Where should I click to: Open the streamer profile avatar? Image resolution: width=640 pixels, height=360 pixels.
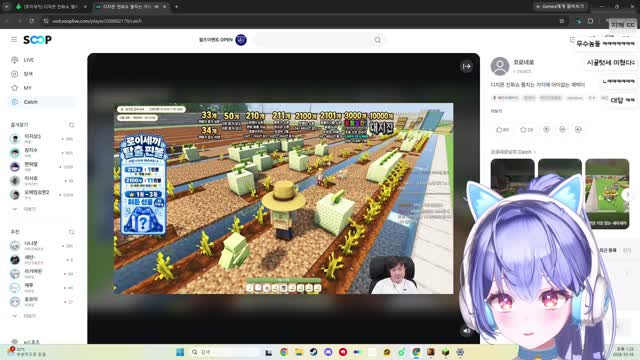click(x=500, y=66)
